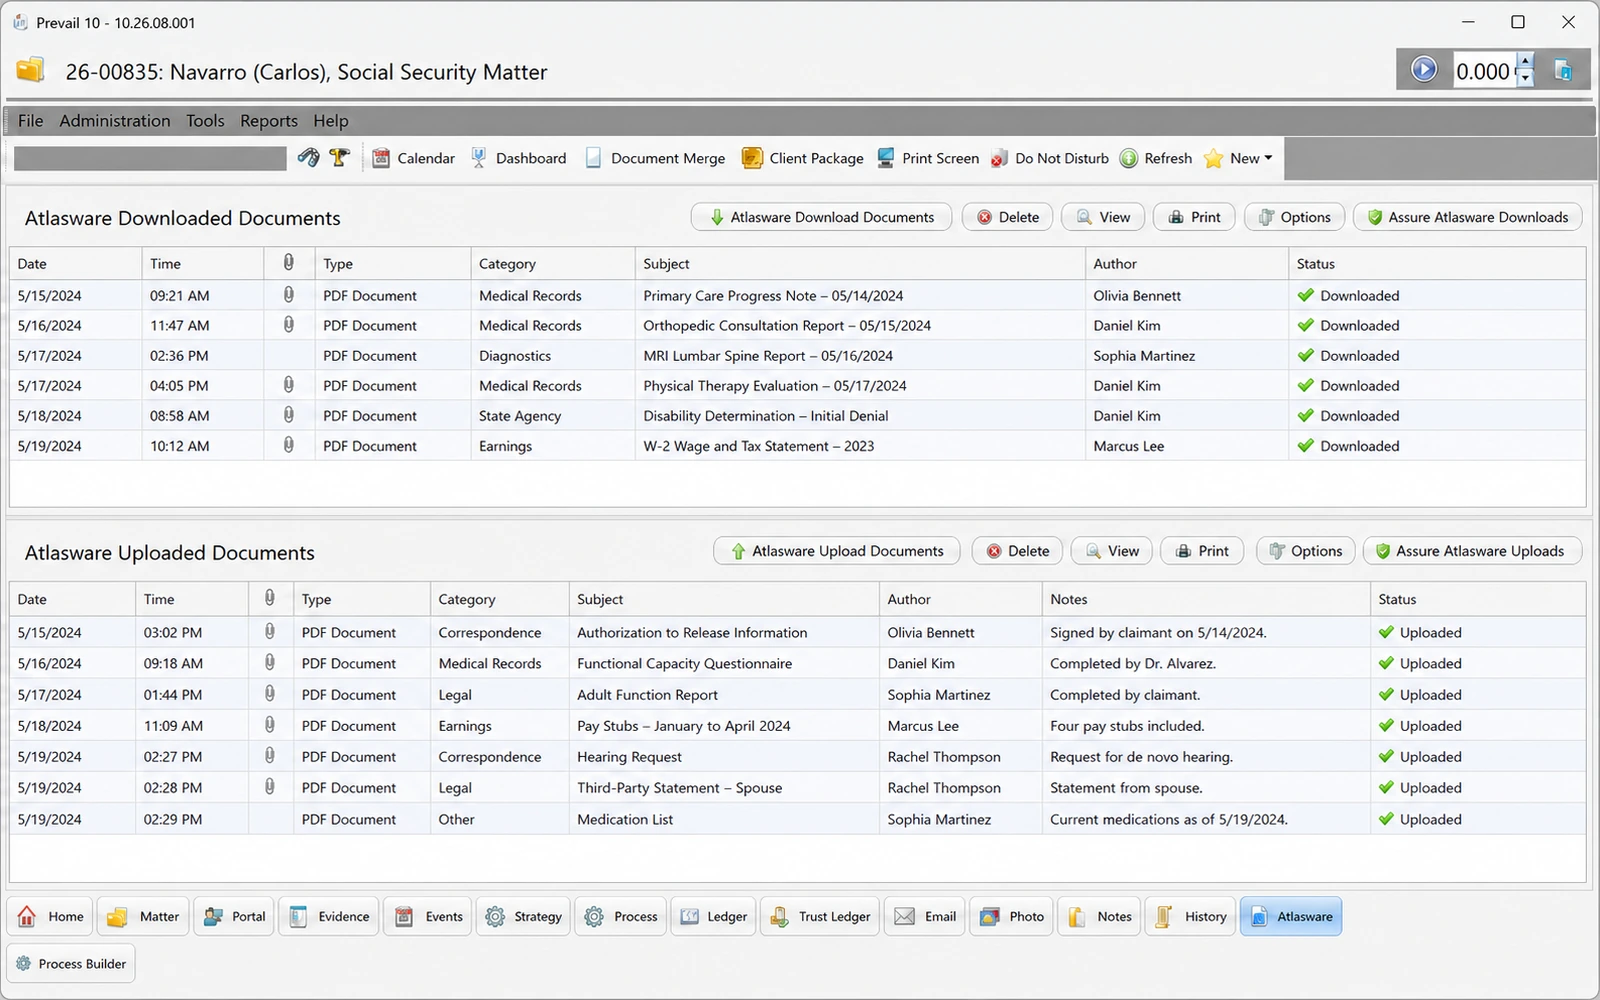1600x1000 pixels.
Task: Open the Portal tab
Action: coord(234,916)
